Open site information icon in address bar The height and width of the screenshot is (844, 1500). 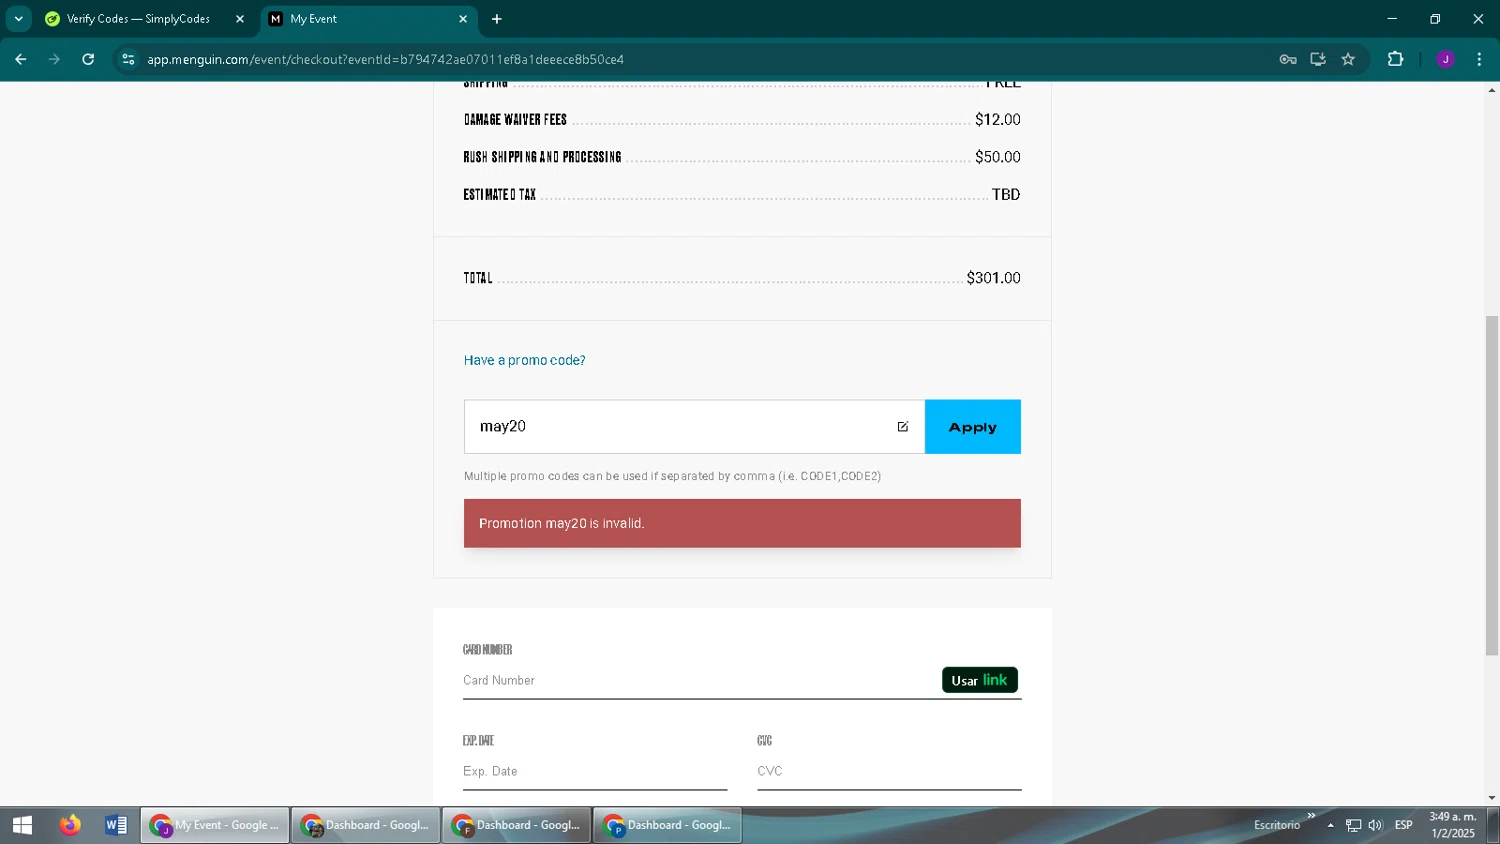pos(128,59)
